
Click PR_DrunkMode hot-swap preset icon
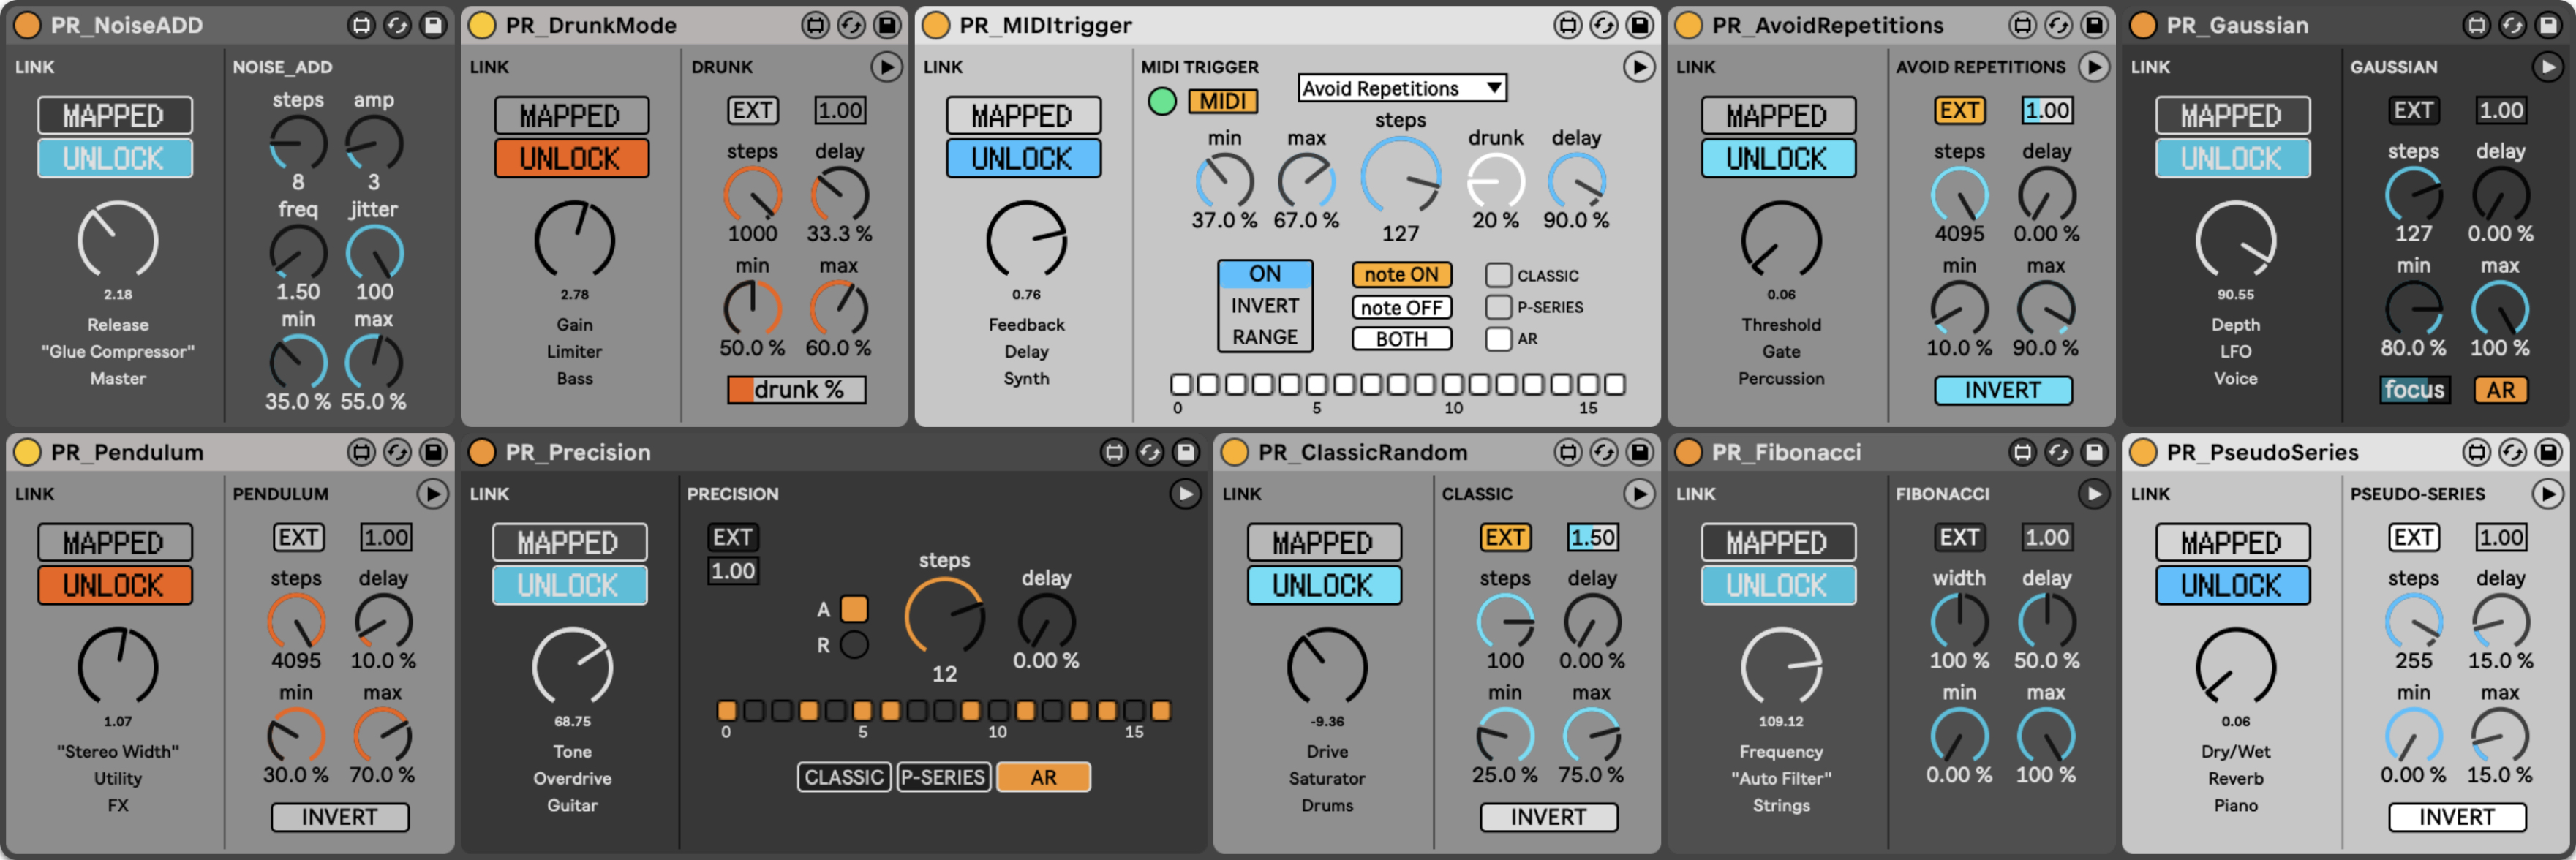click(851, 25)
